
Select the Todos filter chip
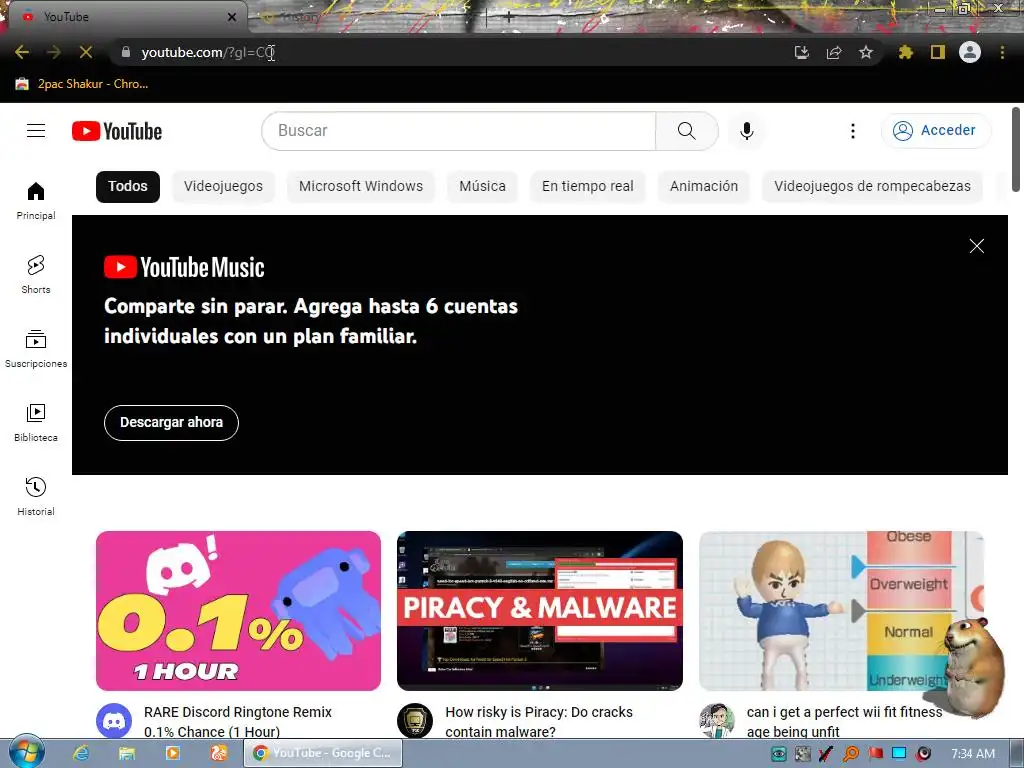pyautogui.click(x=128, y=186)
